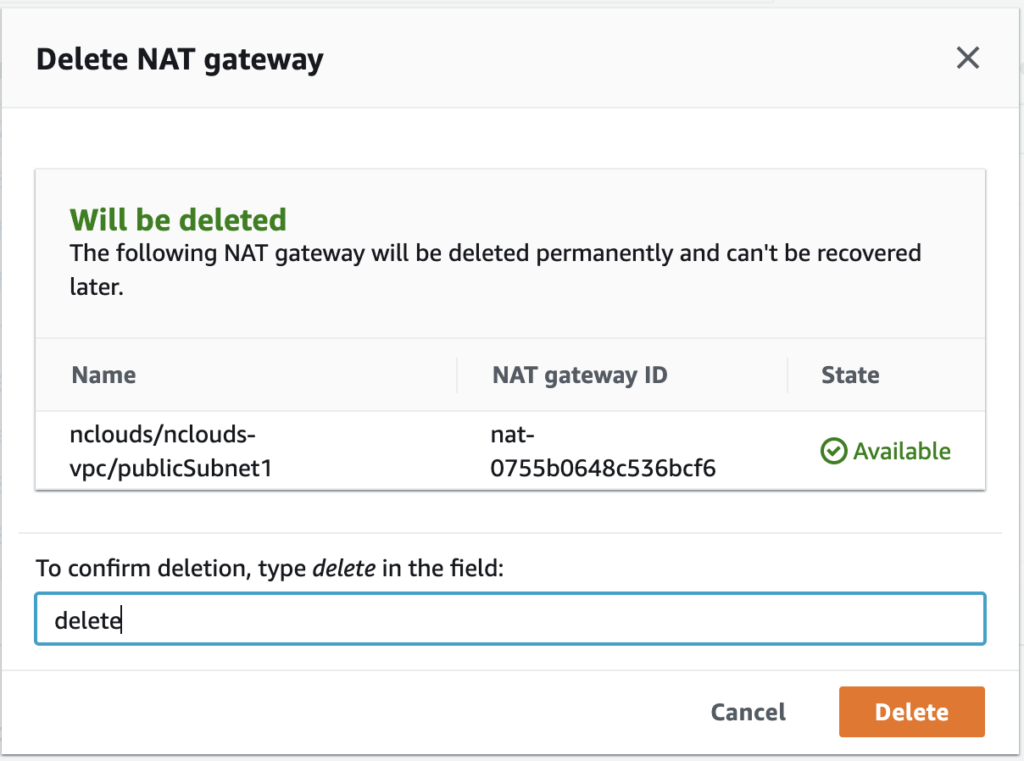The width and height of the screenshot is (1024, 761).
Task: Click the NAT gateway ID column header
Action: tap(579, 375)
